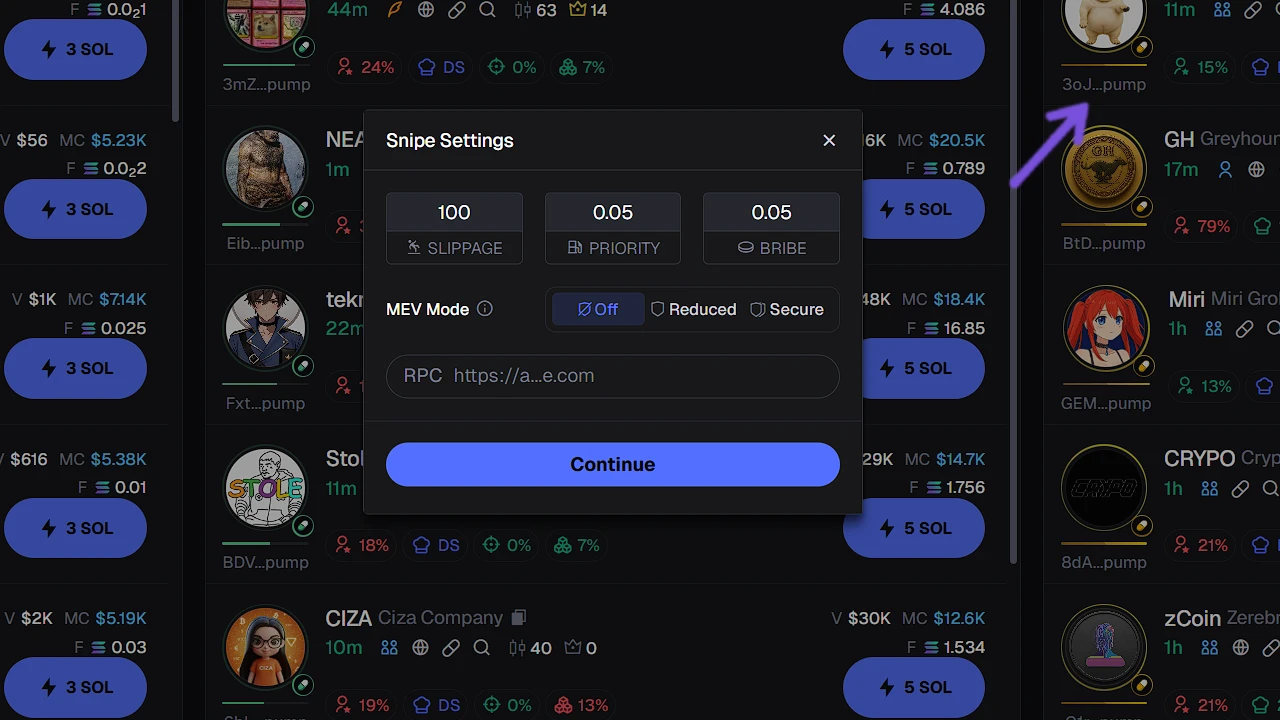Click the RPC URL input field
The width and height of the screenshot is (1280, 720).
tap(612, 376)
